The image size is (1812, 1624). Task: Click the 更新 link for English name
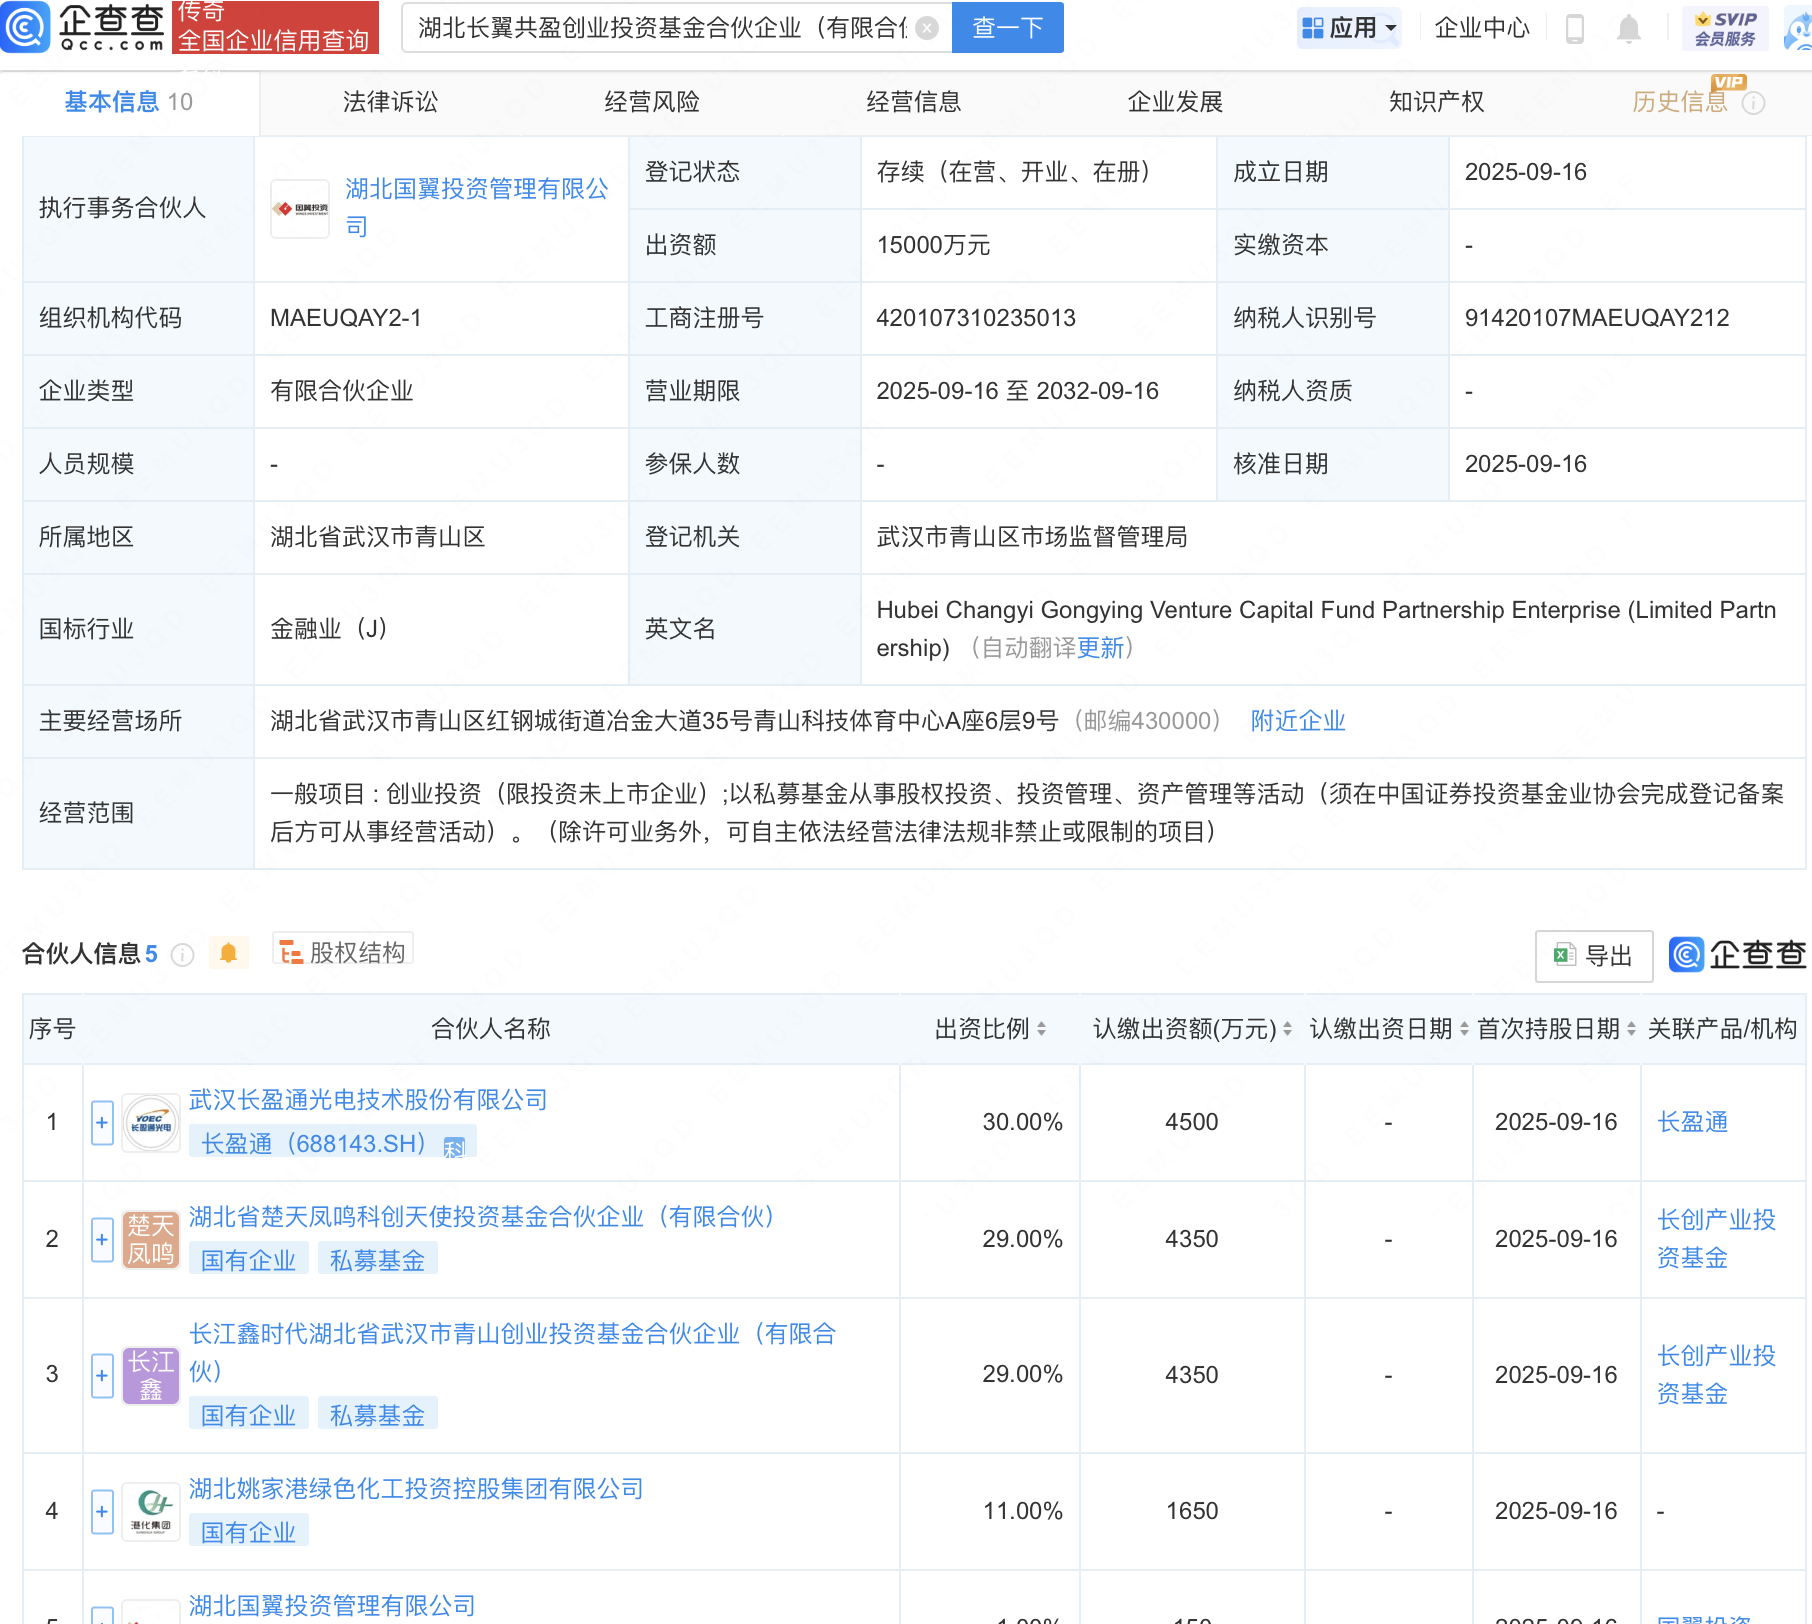pos(1101,648)
